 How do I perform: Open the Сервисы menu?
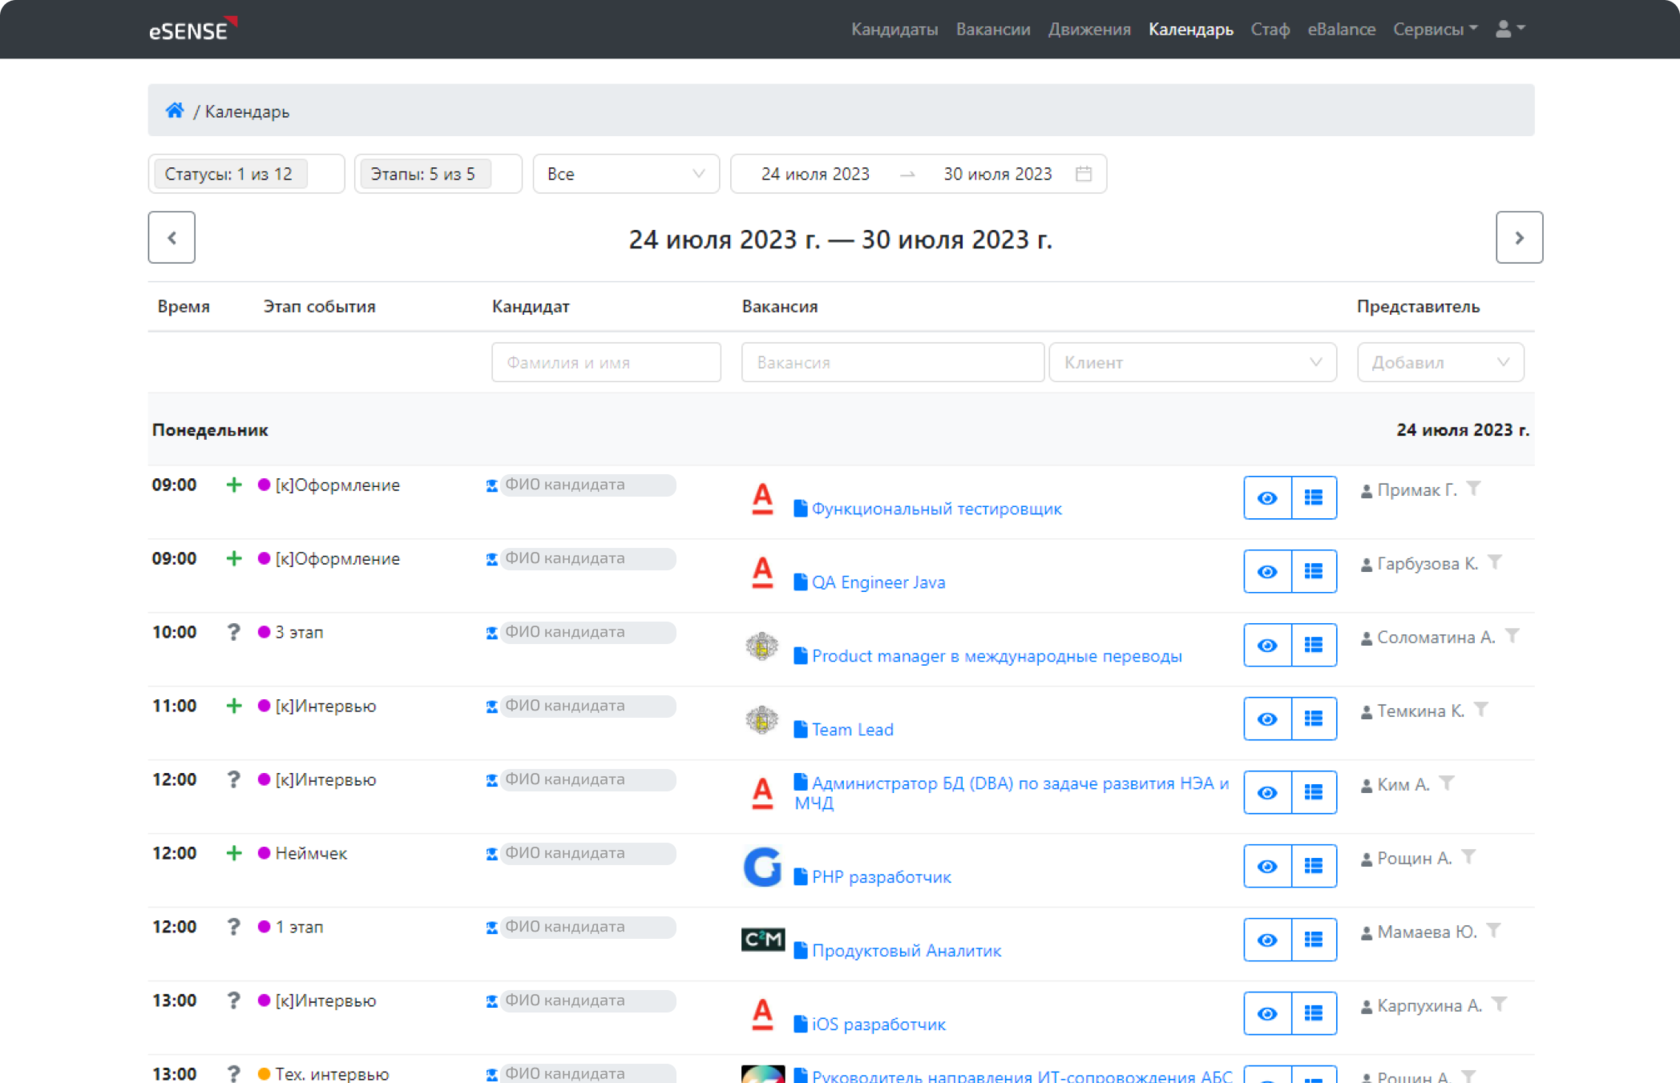pyautogui.click(x=1434, y=29)
